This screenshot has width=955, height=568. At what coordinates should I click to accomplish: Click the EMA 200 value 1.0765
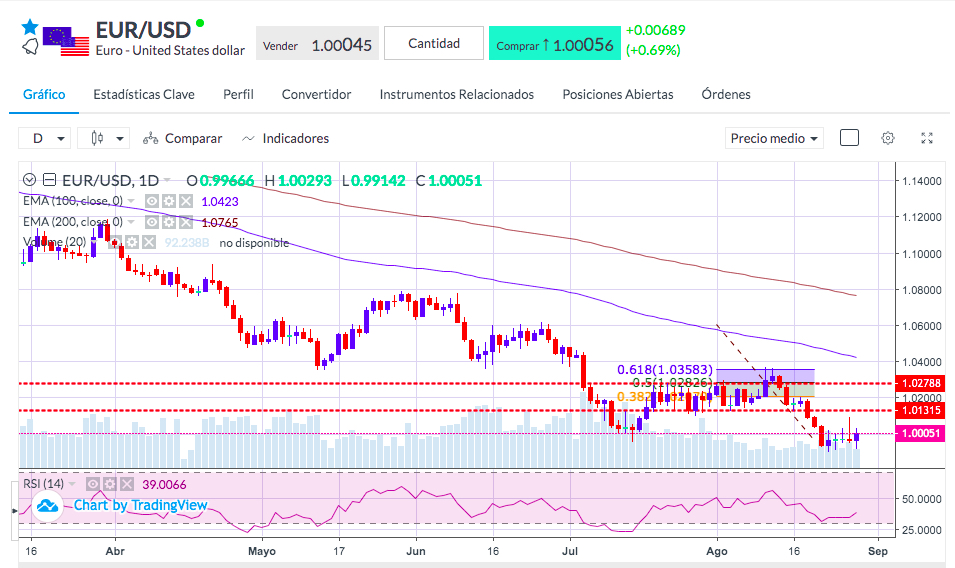pyautogui.click(x=220, y=223)
